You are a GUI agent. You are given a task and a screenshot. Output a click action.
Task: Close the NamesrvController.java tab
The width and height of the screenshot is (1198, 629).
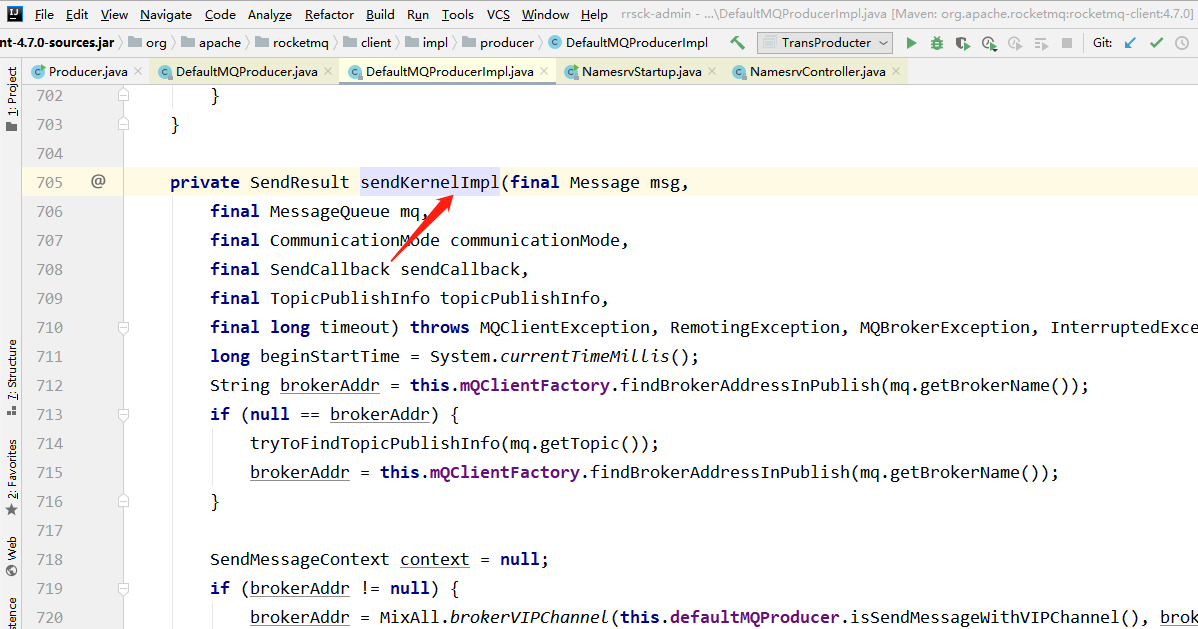click(x=896, y=71)
